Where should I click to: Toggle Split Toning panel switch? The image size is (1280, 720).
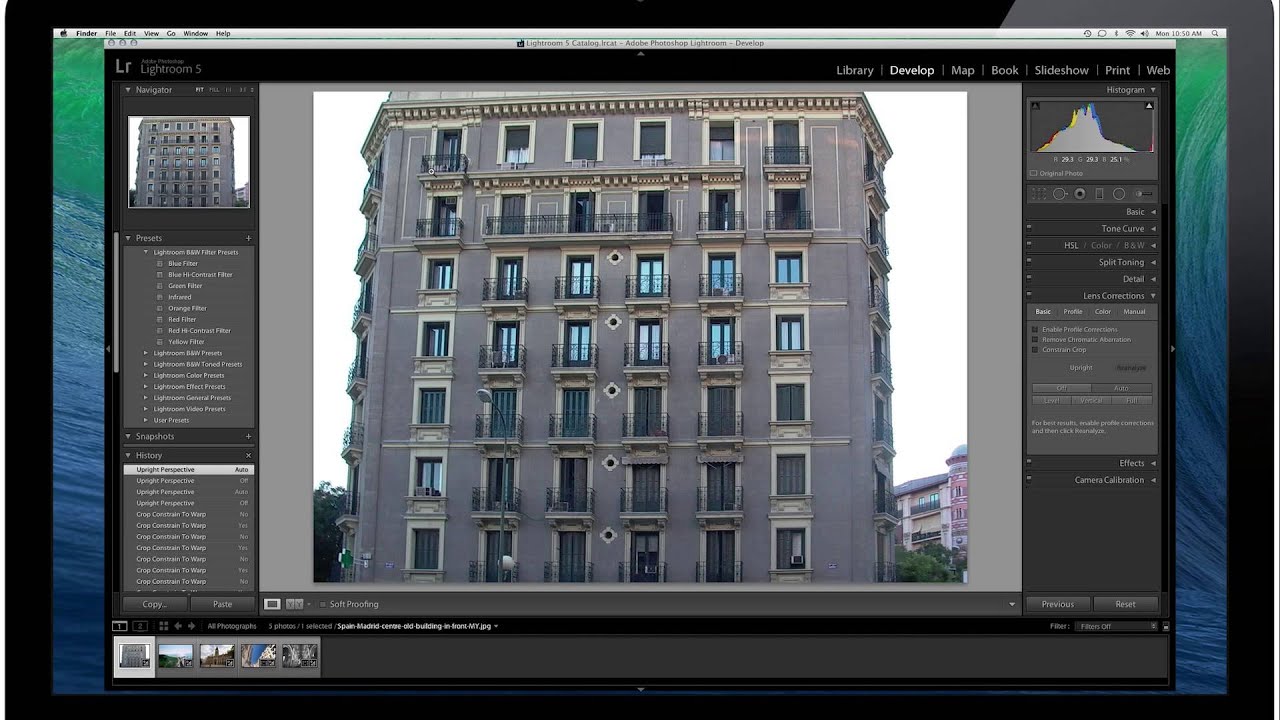click(x=1029, y=262)
